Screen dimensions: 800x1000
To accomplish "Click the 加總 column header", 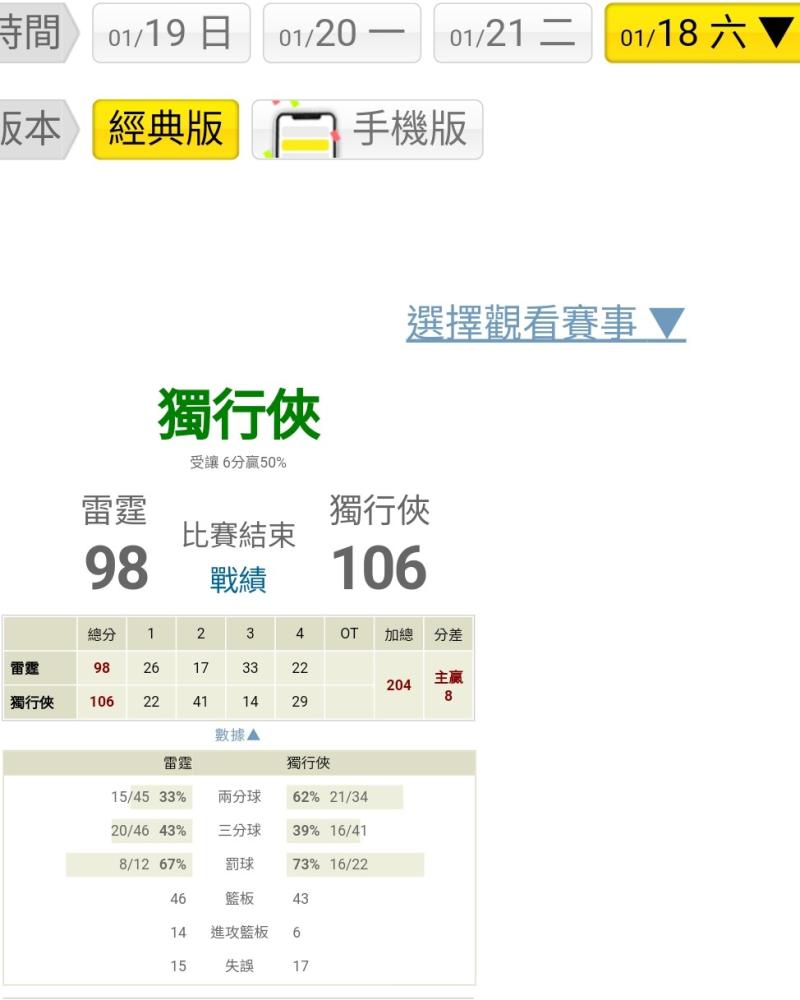I will [x=399, y=634].
